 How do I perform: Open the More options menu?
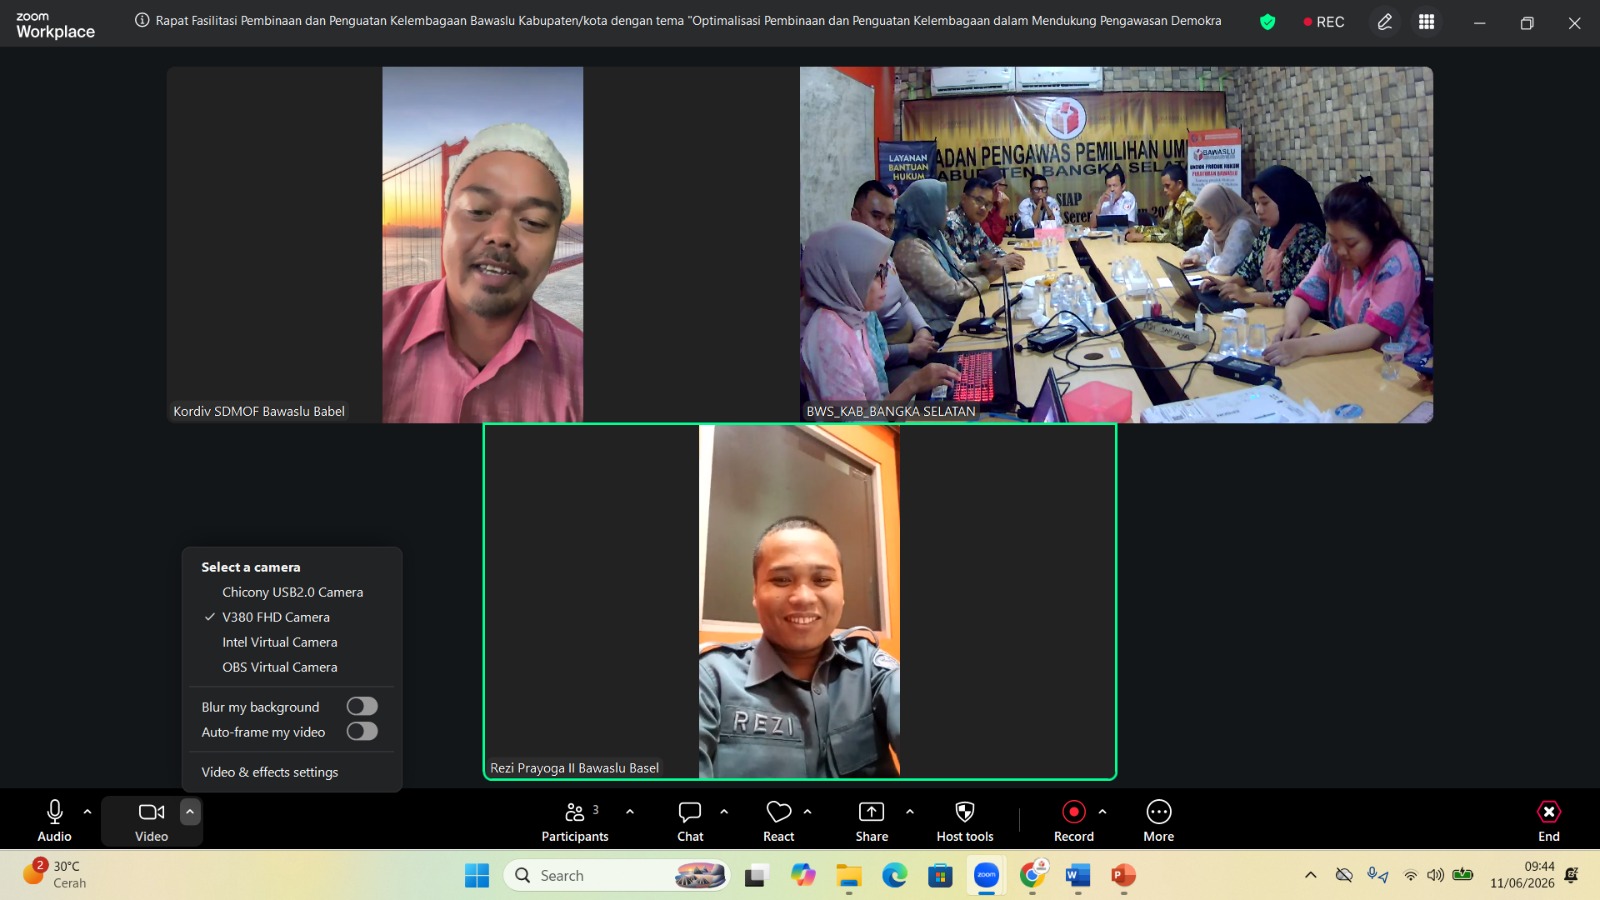(1159, 821)
